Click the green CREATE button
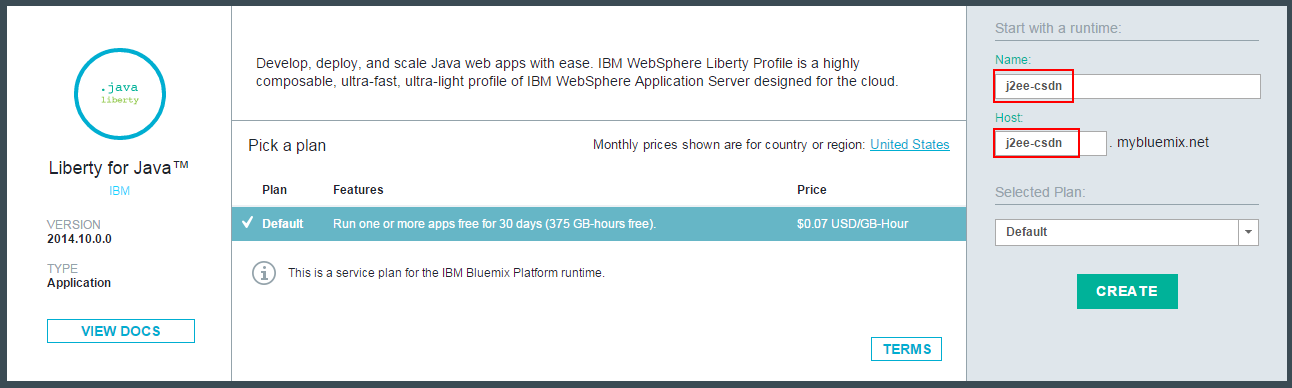This screenshot has width=1292, height=388. 1127,291
